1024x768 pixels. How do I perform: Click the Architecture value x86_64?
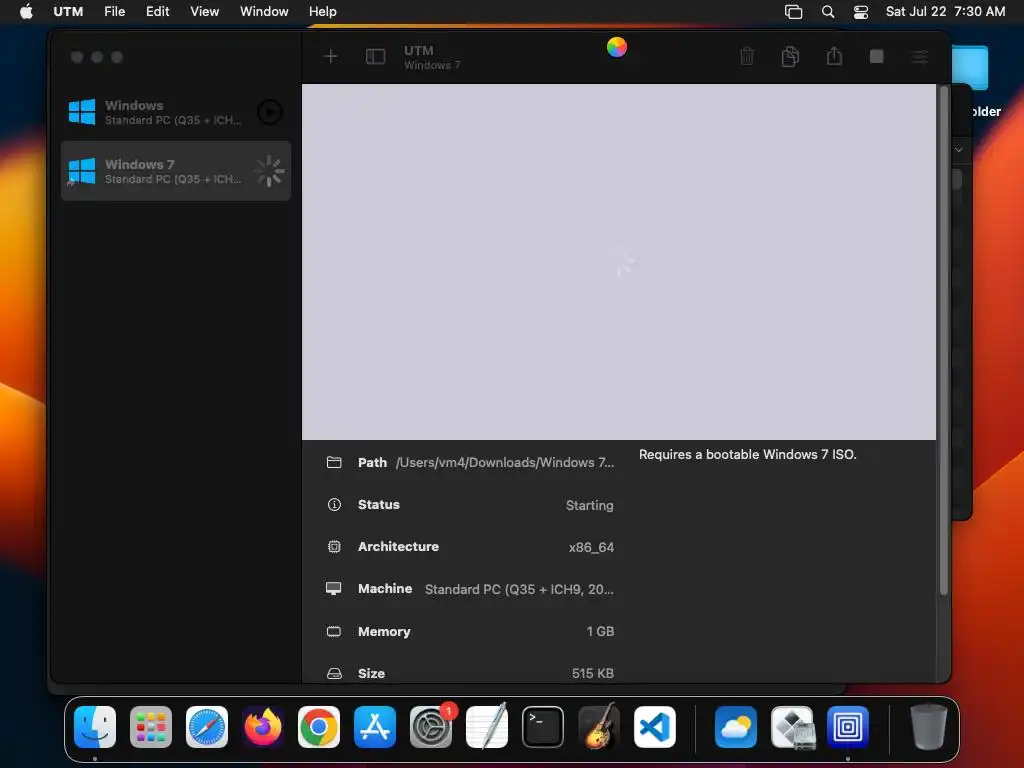[x=591, y=547]
